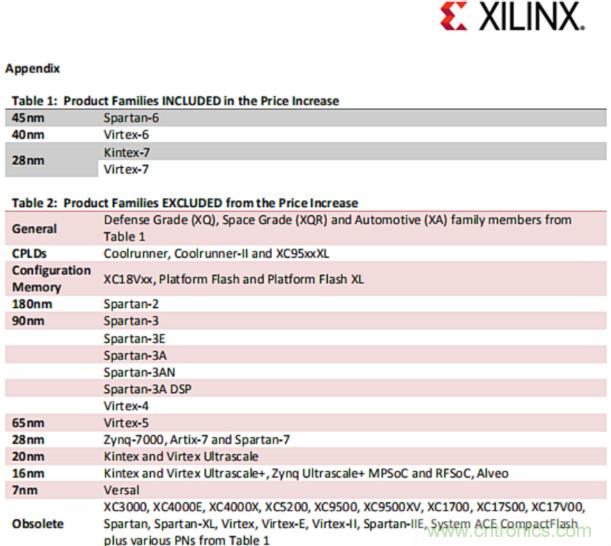This screenshot has width=611, height=546.
Task: Click the Spartan-2 entry
Action: click(131, 304)
